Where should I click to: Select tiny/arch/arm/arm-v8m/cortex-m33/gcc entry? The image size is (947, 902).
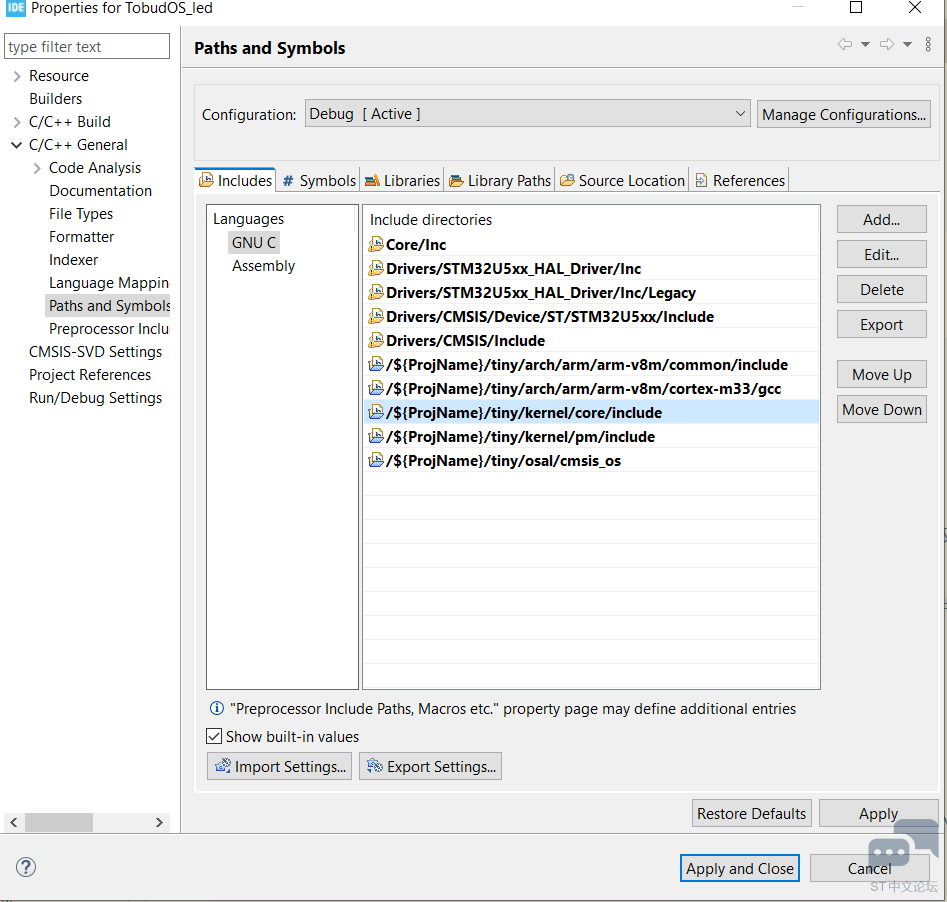pos(592,388)
